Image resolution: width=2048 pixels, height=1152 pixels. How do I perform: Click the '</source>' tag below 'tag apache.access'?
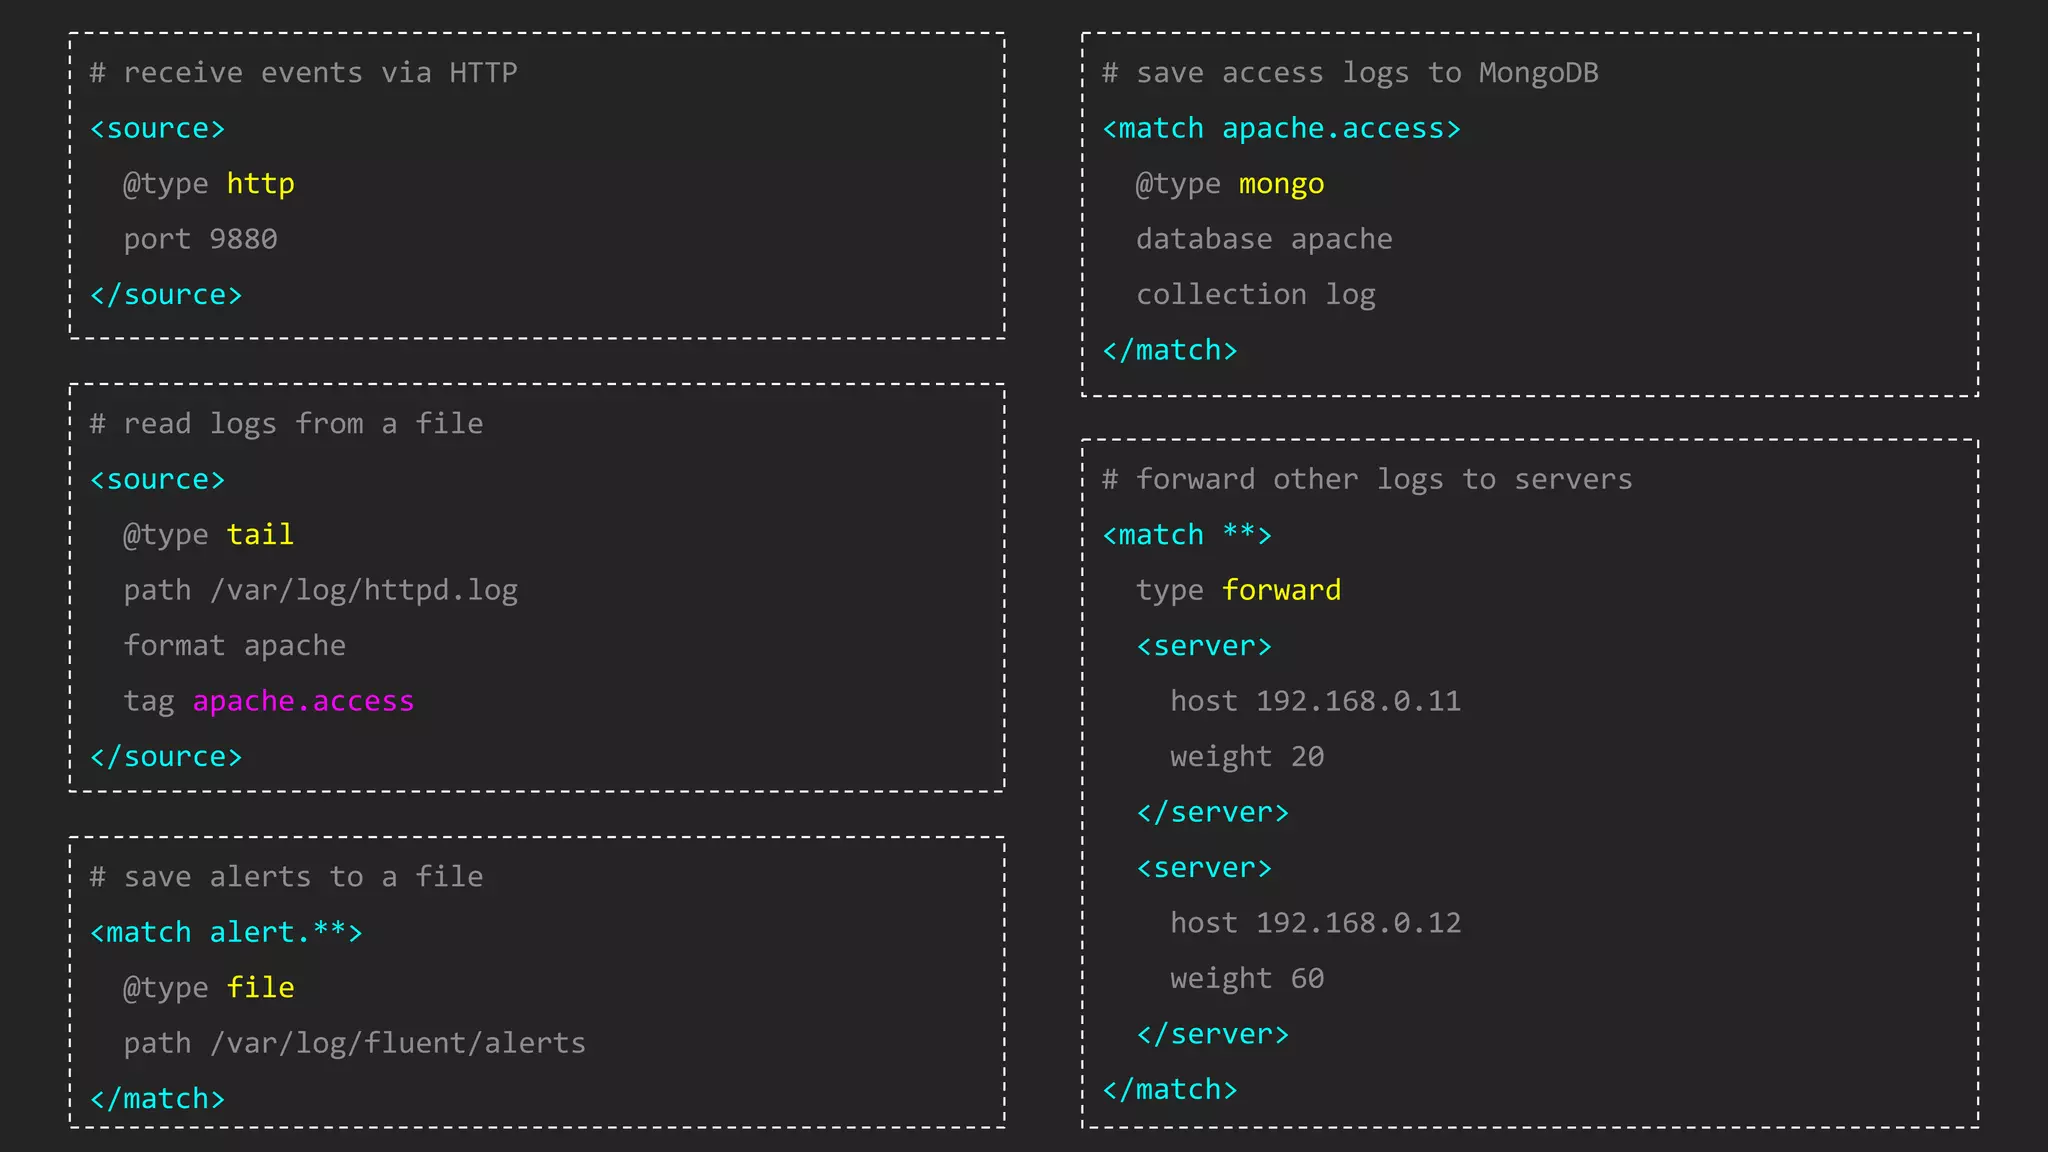coord(166,757)
